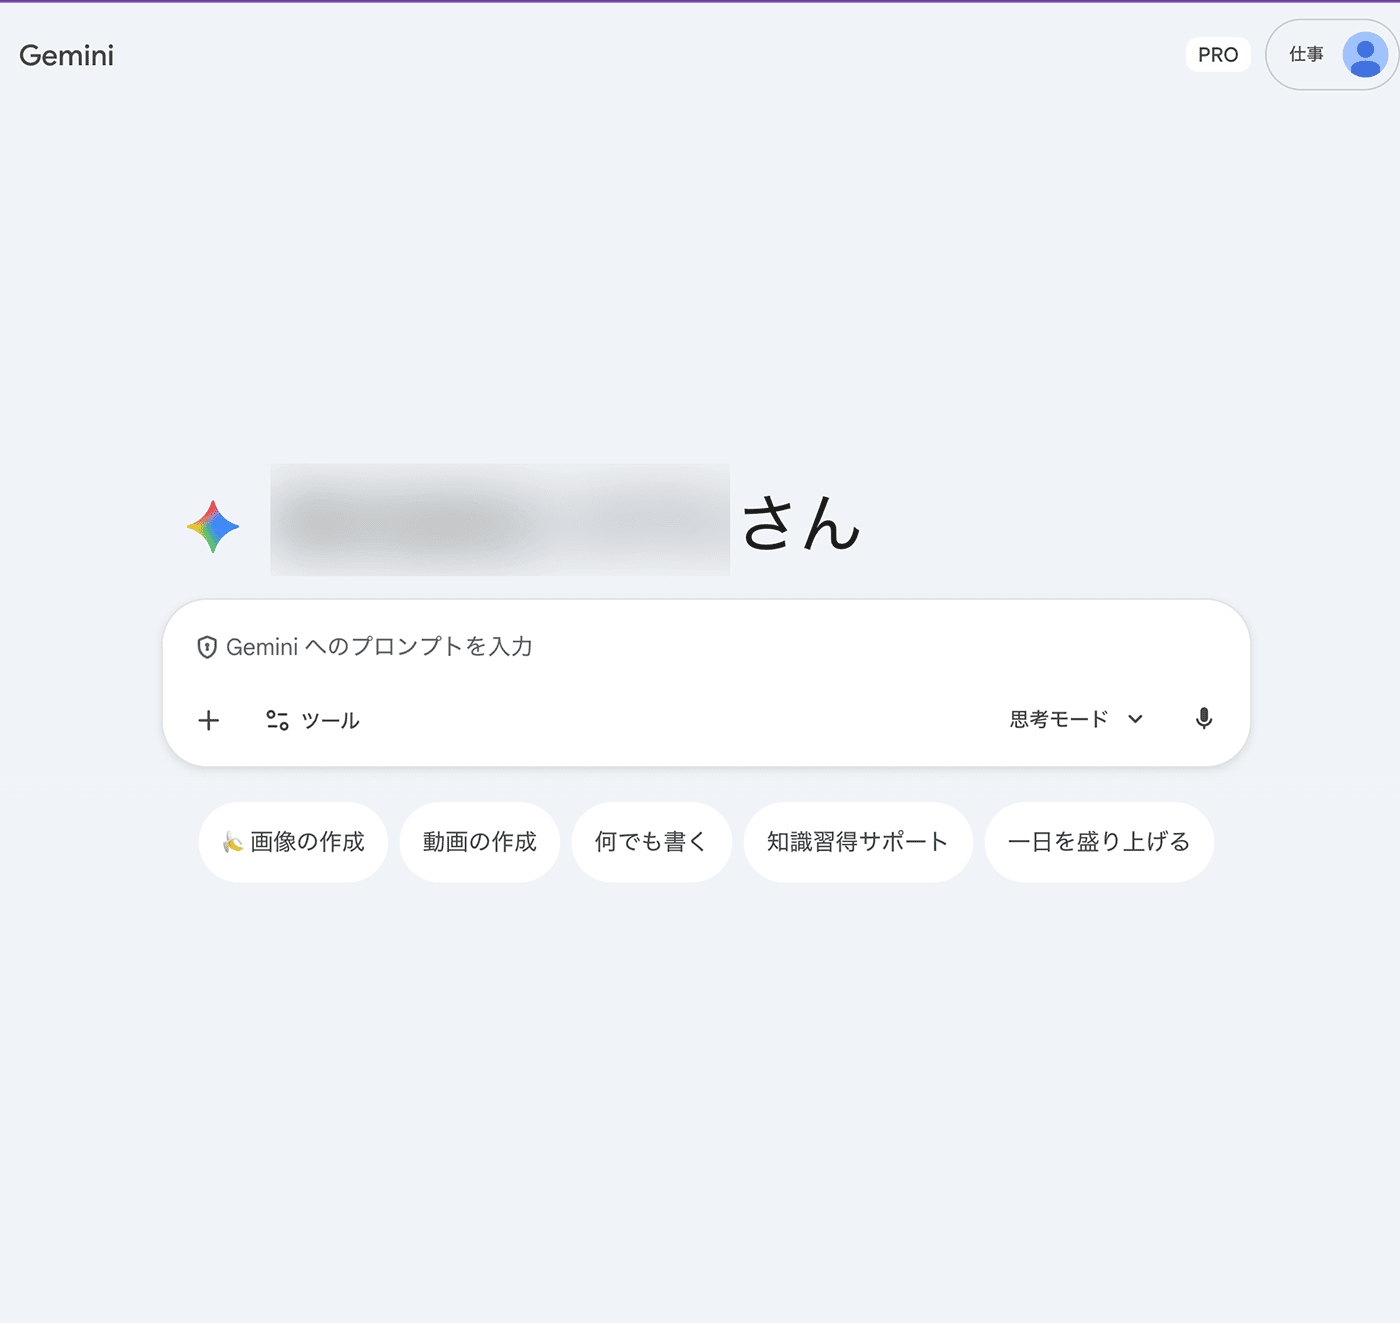Pick the 一日を盛り上げる suggestion chip
Image resolution: width=1400 pixels, height=1323 pixels.
click(1098, 842)
